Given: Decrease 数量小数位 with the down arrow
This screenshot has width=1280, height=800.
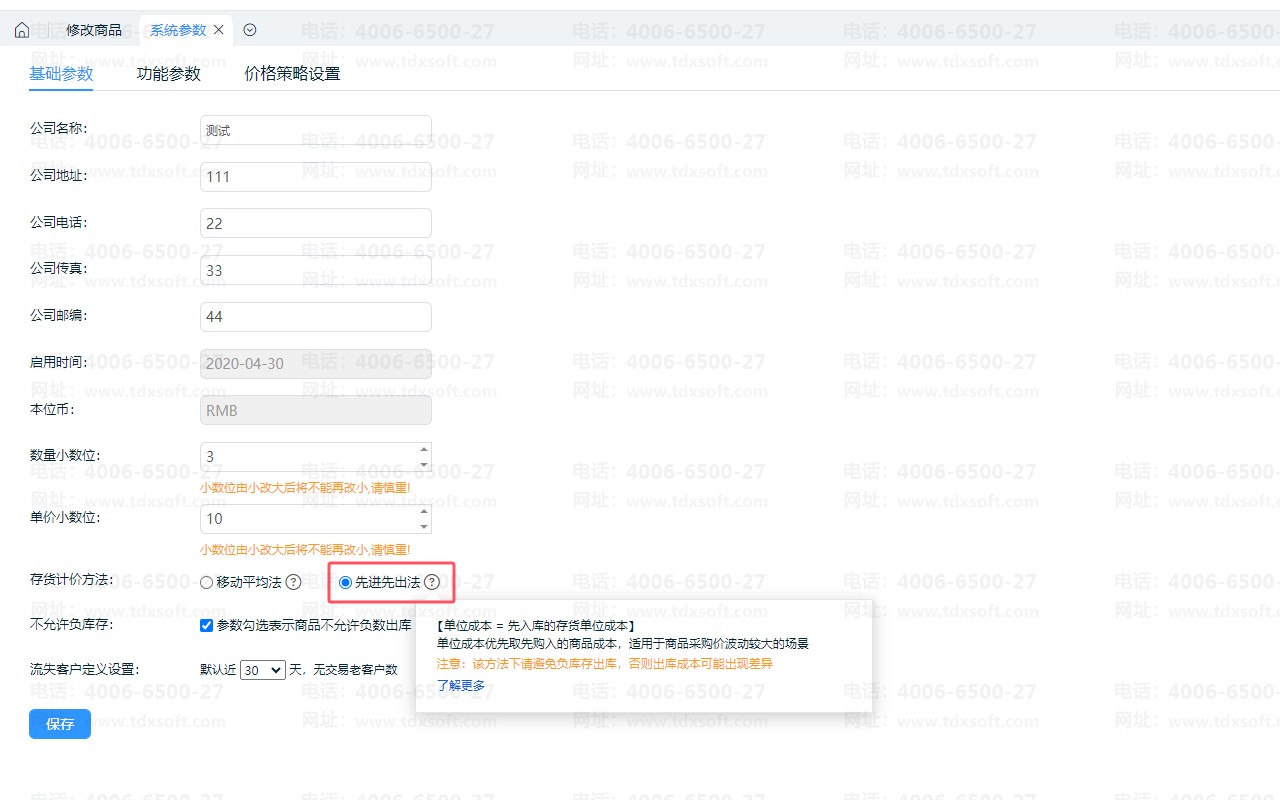Looking at the screenshot, I should tap(424, 464).
